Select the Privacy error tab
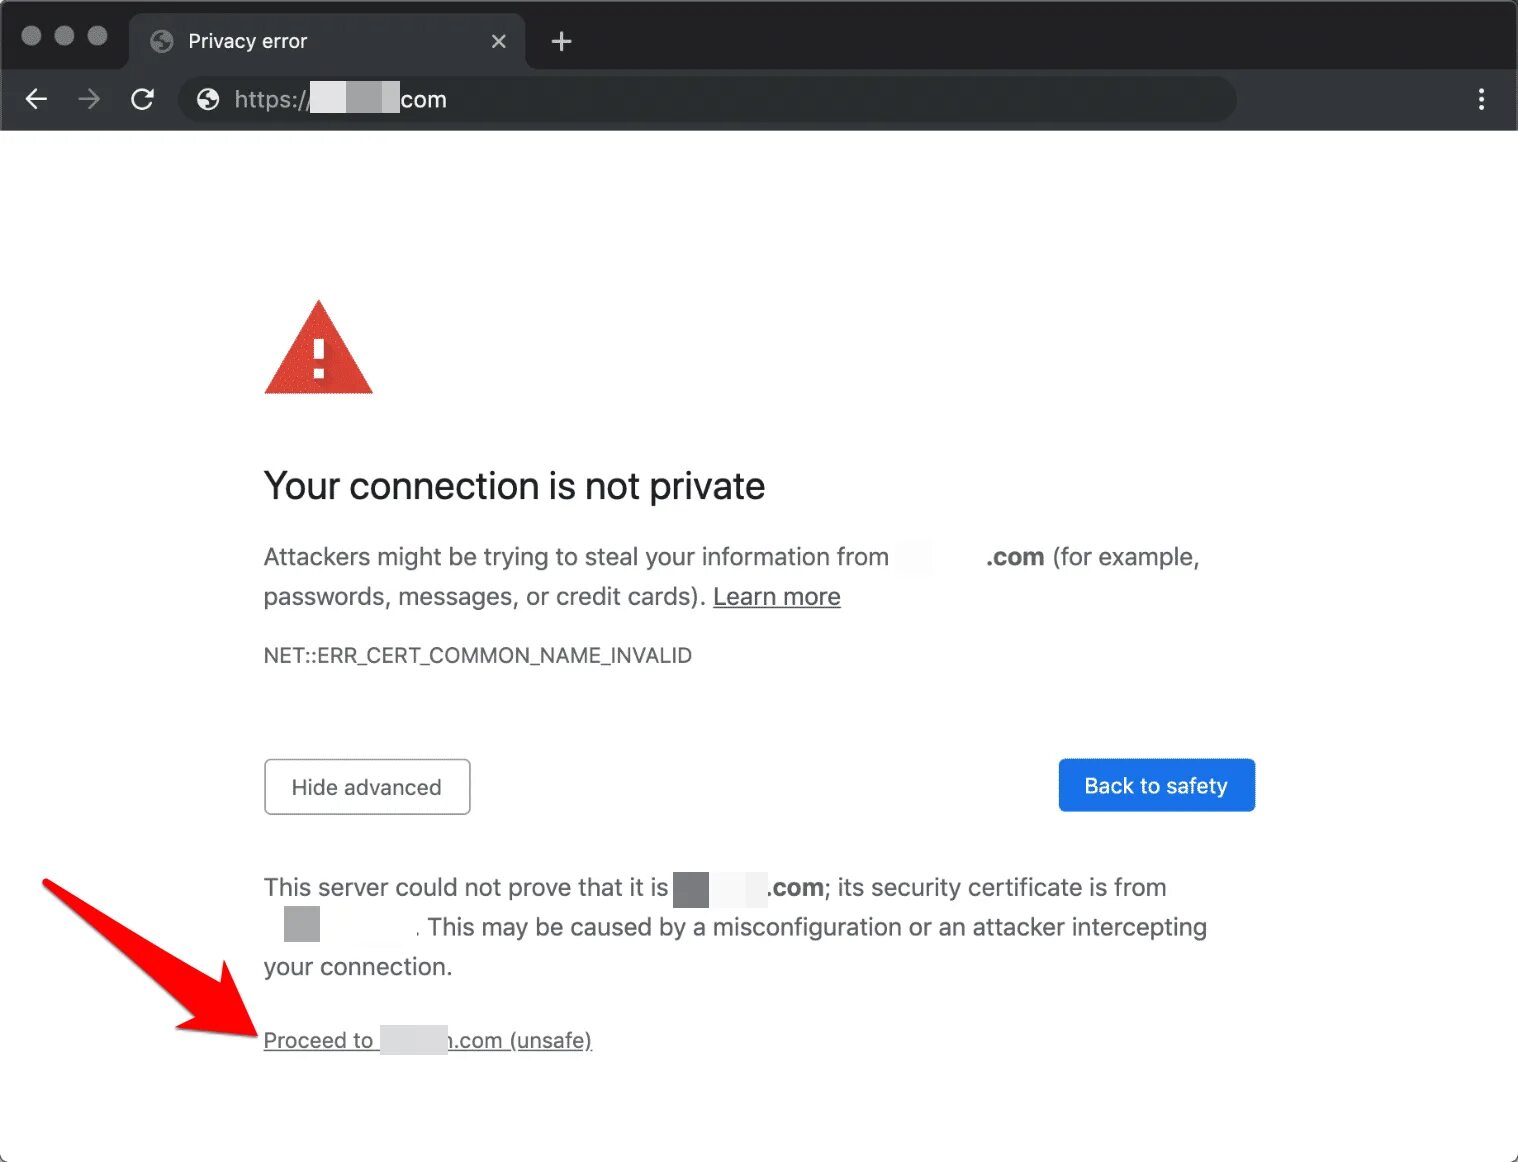The height and width of the screenshot is (1162, 1518). tap(300, 41)
